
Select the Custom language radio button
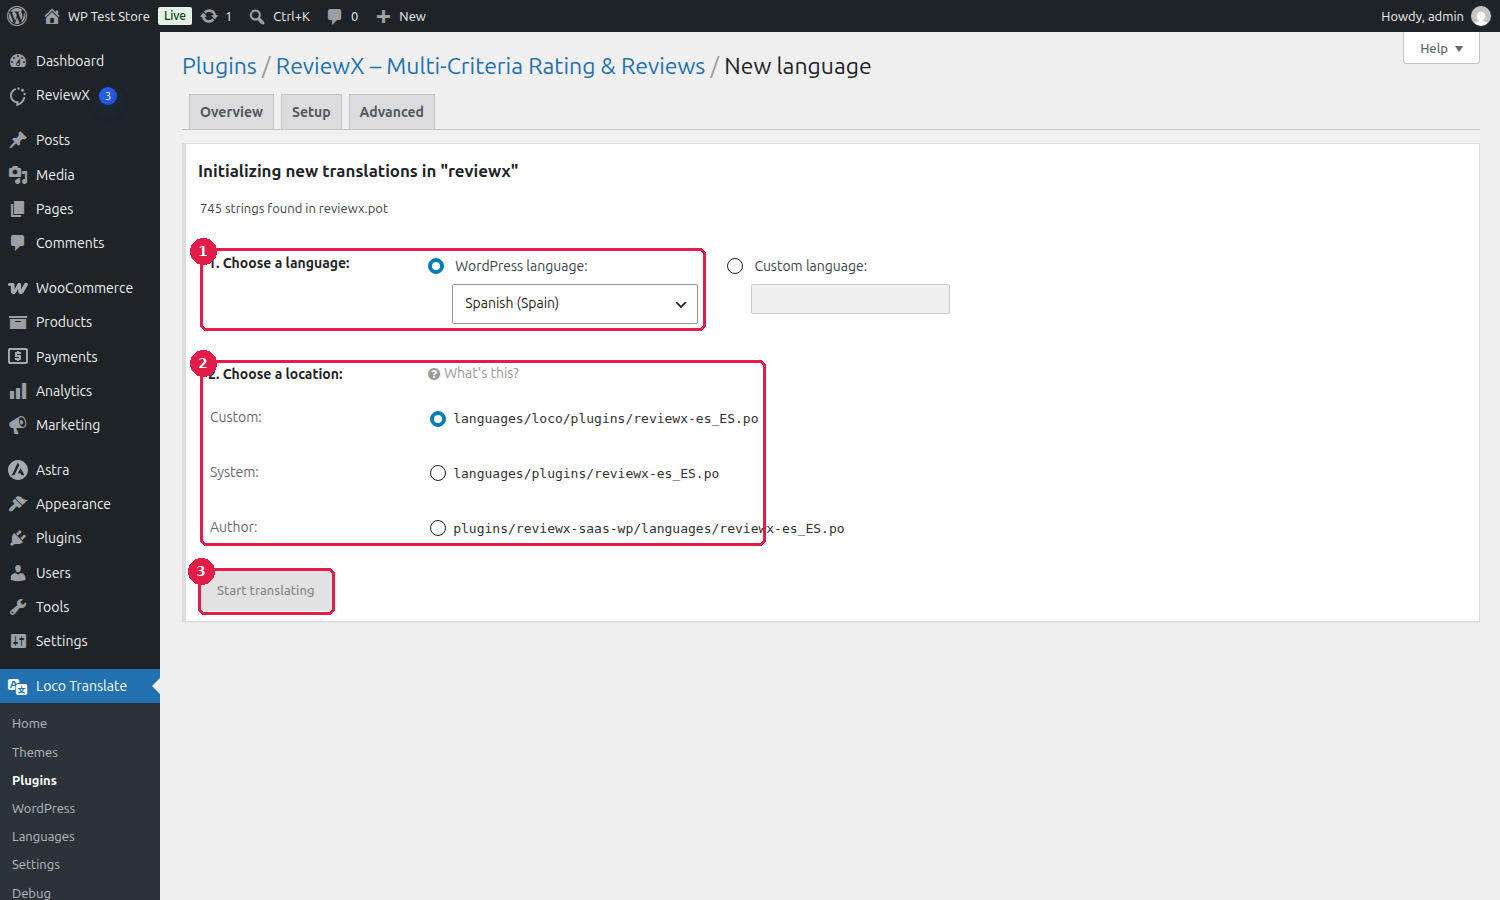pyautogui.click(x=735, y=266)
